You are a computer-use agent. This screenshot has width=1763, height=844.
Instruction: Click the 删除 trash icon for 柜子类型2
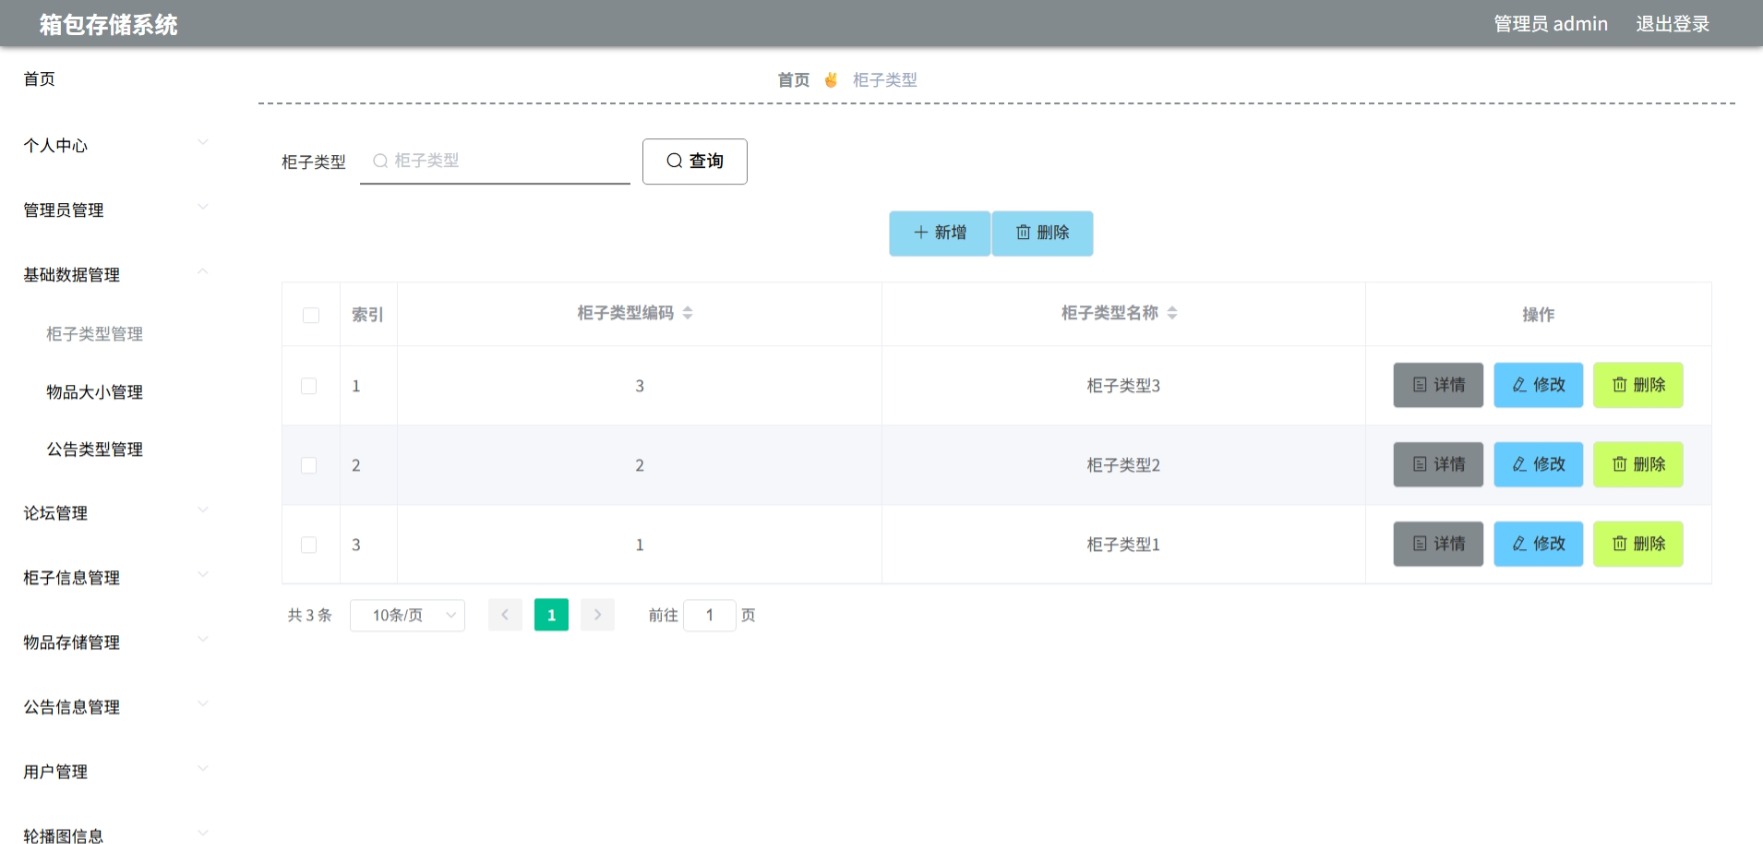(1619, 464)
